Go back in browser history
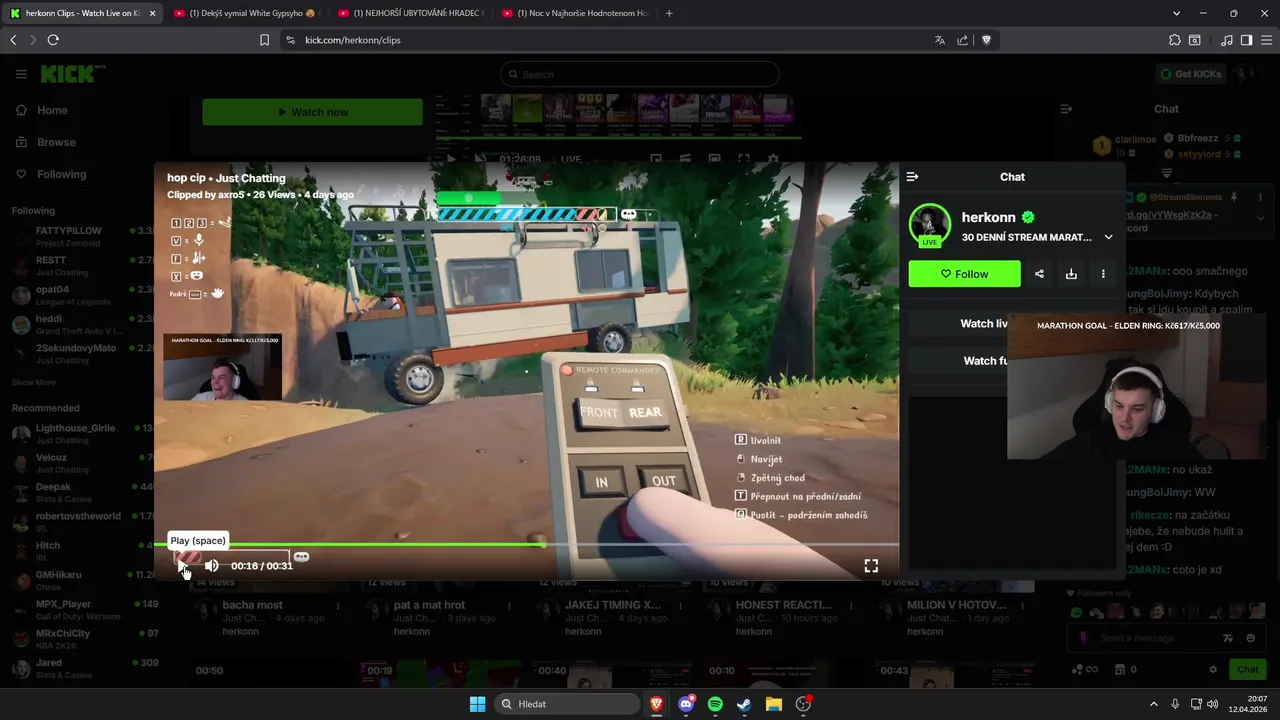Viewport: 1280px width, 720px height. (x=13, y=40)
